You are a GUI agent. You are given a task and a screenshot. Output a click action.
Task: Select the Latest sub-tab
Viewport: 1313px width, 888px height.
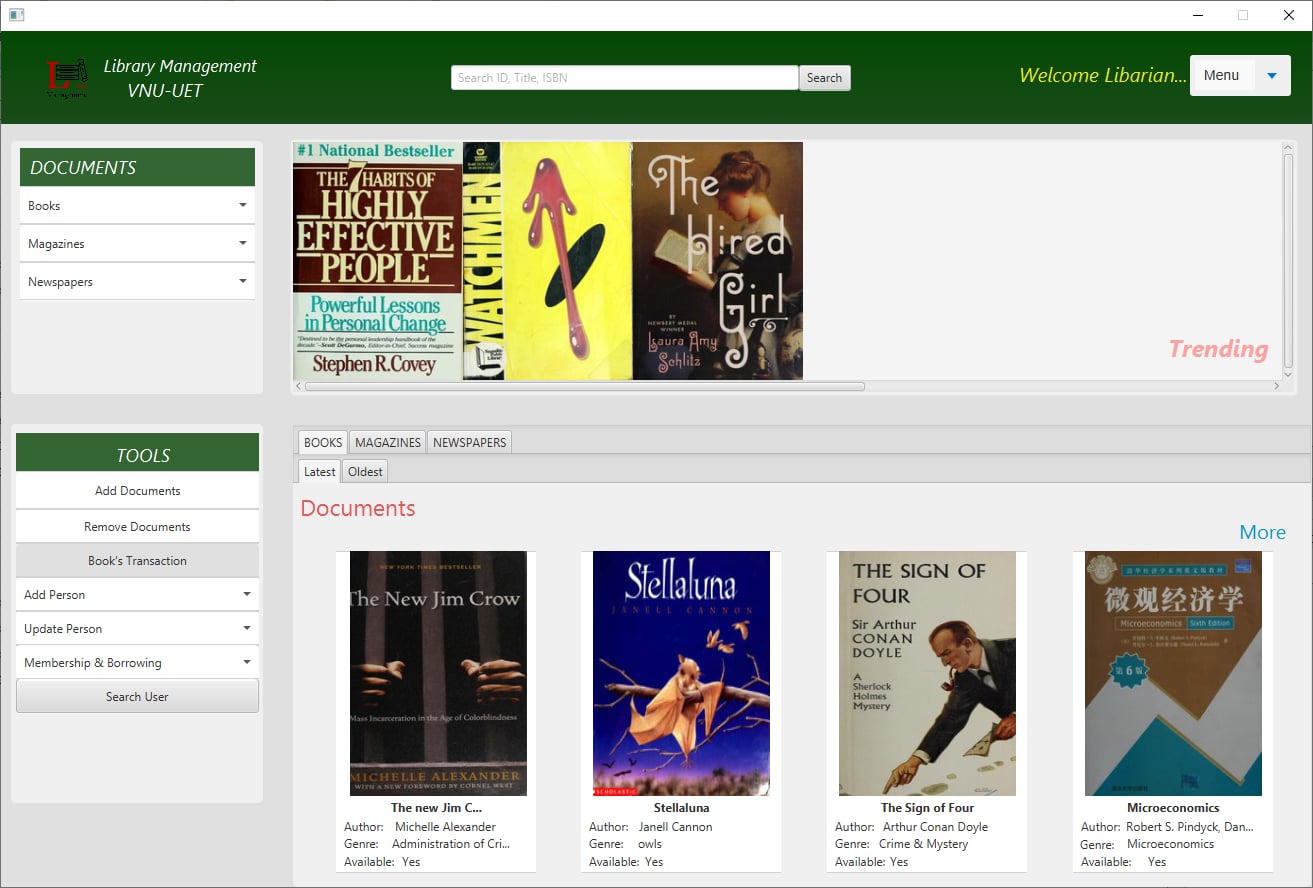pos(320,472)
